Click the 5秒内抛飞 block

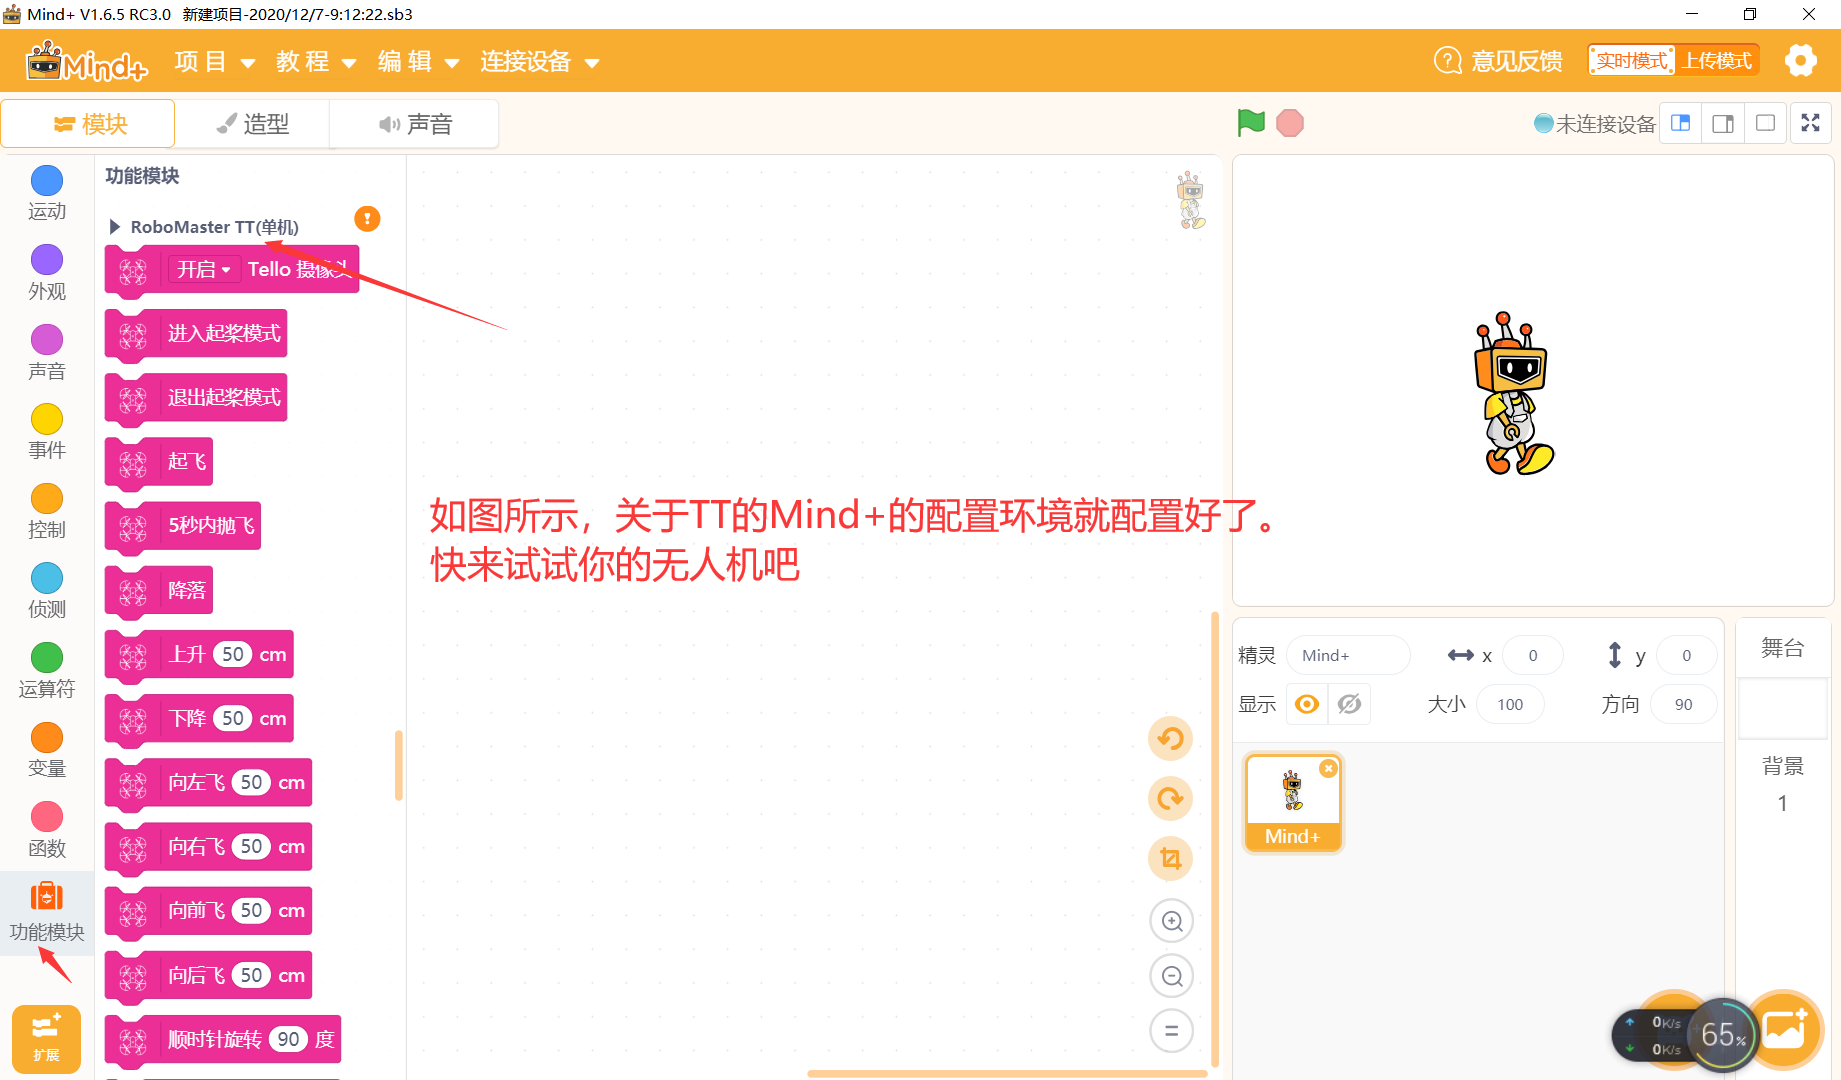tap(183, 526)
